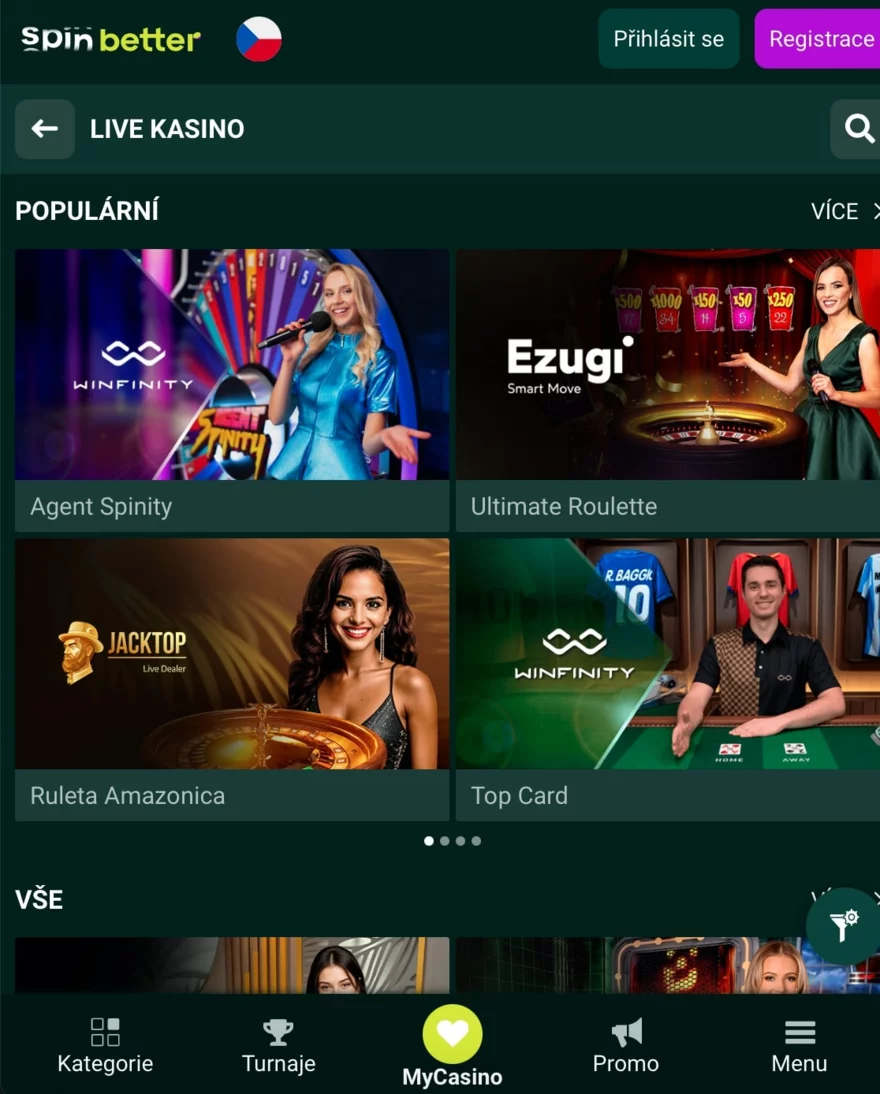Viewport: 880px width, 1094px height.
Task: Open the Ultimate Roulette game tile
Action: tap(667, 391)
